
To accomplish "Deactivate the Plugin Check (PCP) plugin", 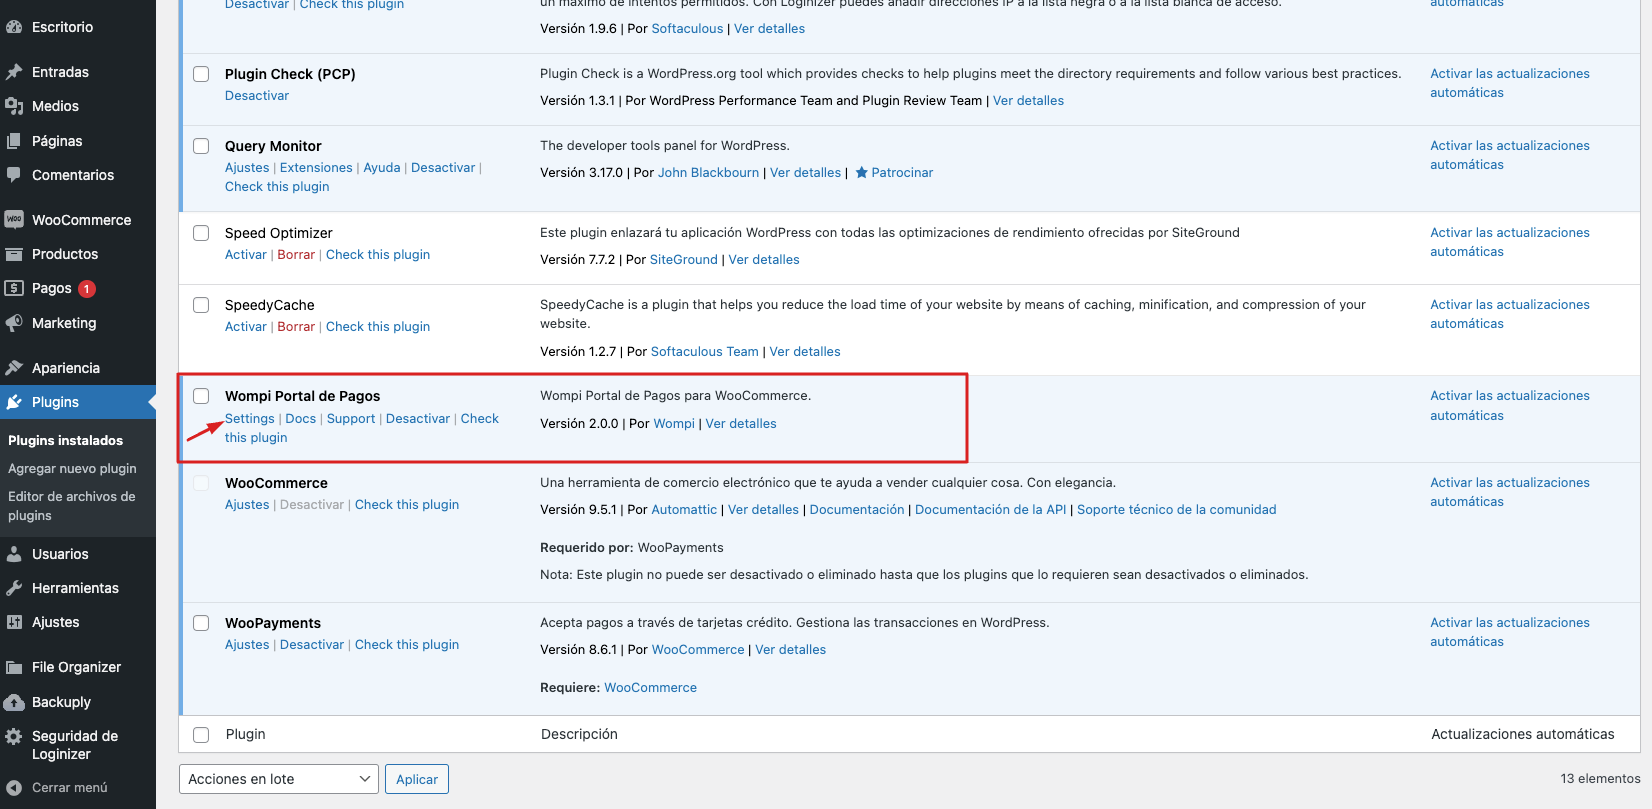I will point(257,96).
